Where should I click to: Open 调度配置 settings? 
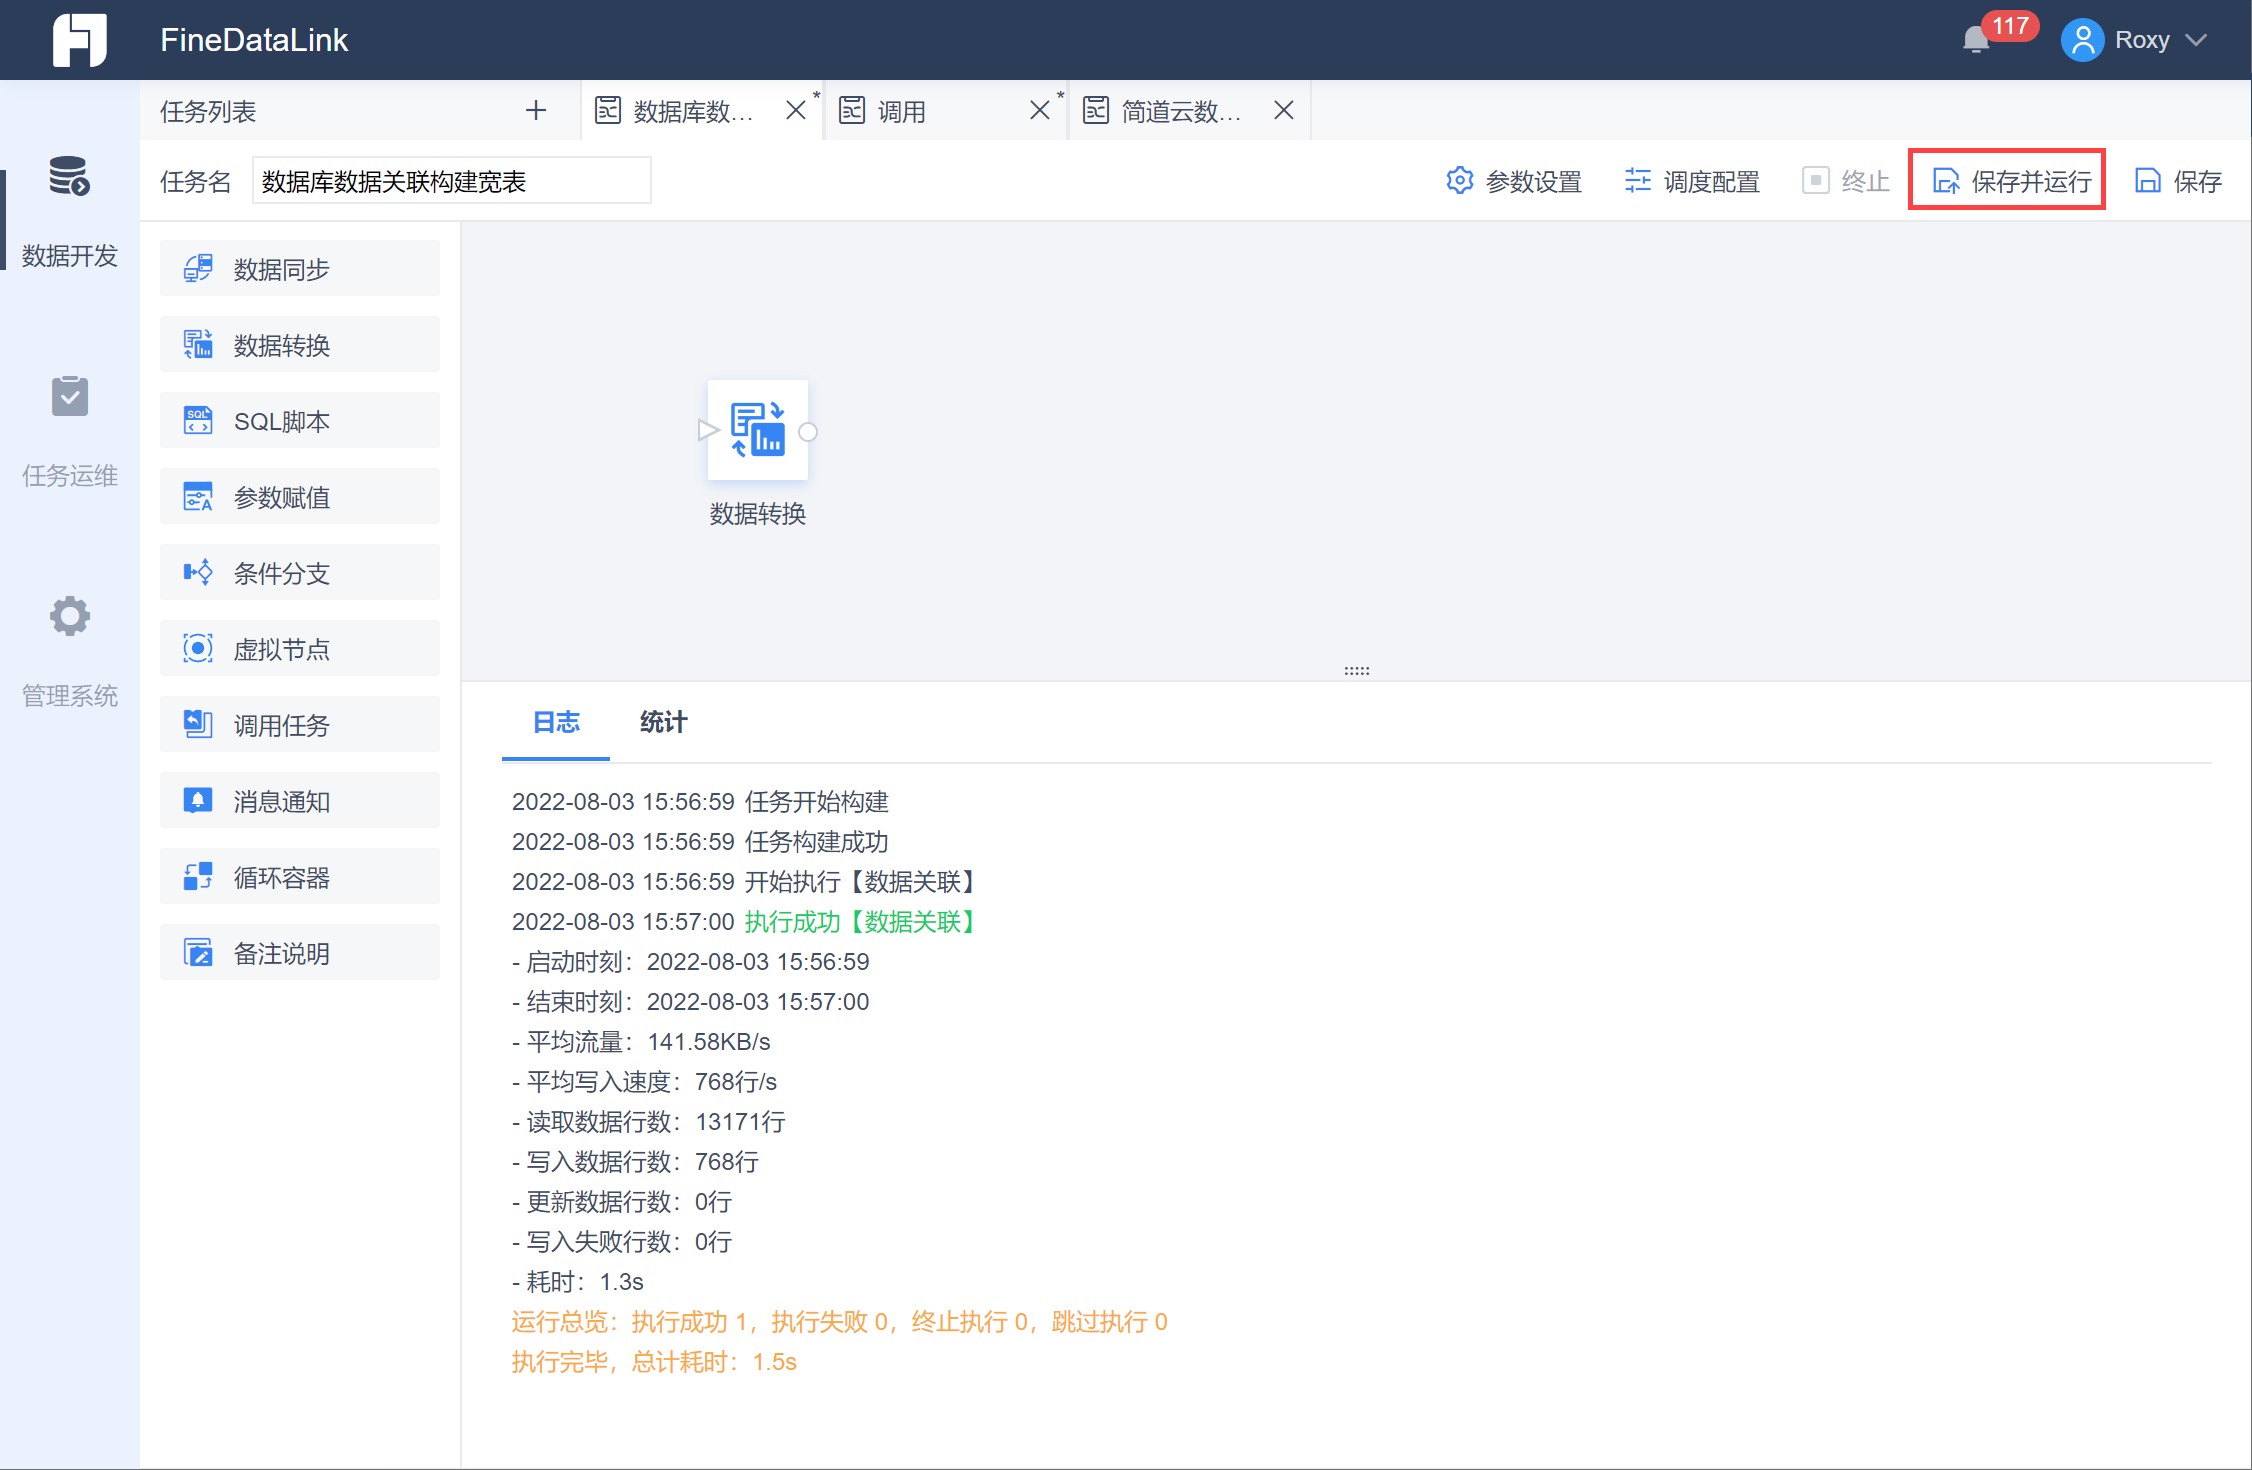[x=1692, y=181]
